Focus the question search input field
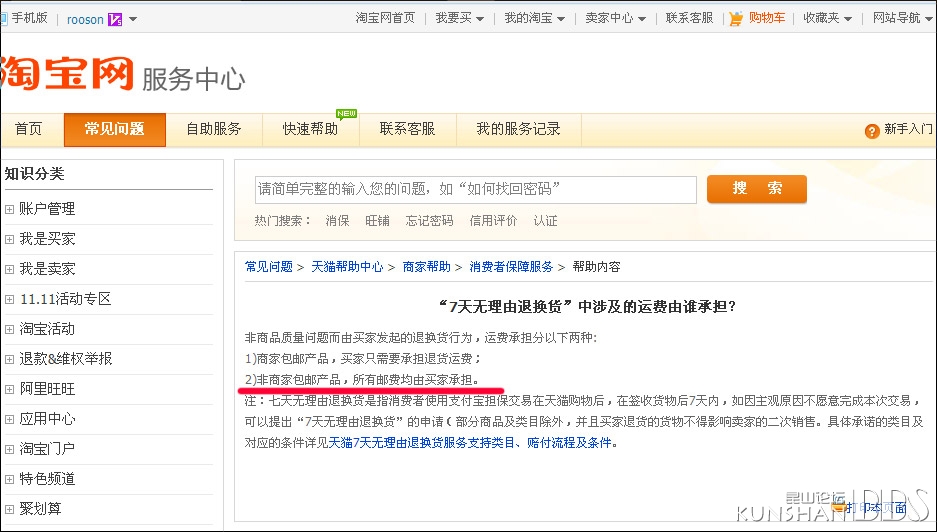This screenshot has width=937, height=532. pyautogui.click(x=476, y=189)
